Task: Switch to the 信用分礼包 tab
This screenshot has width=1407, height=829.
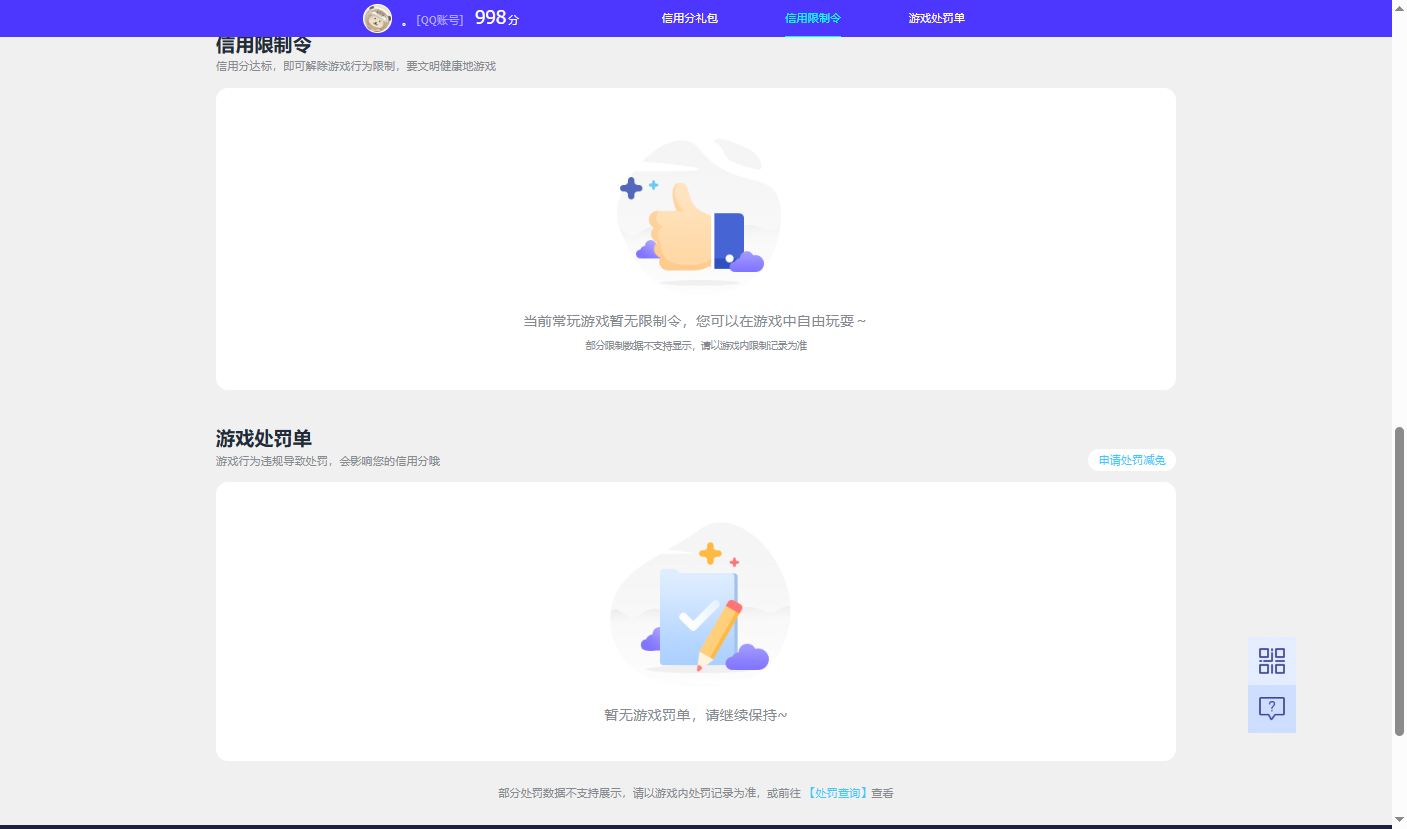Action: (690, 18)
